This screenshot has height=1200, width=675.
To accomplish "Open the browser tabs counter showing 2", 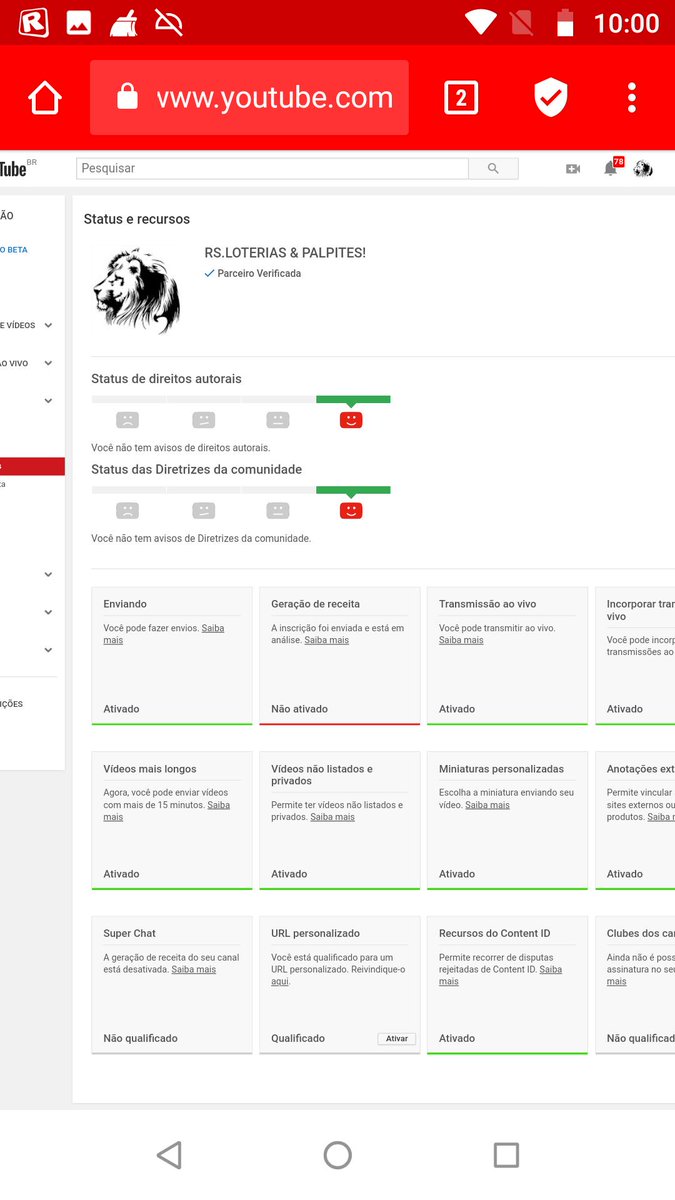I will pos(461,98).
